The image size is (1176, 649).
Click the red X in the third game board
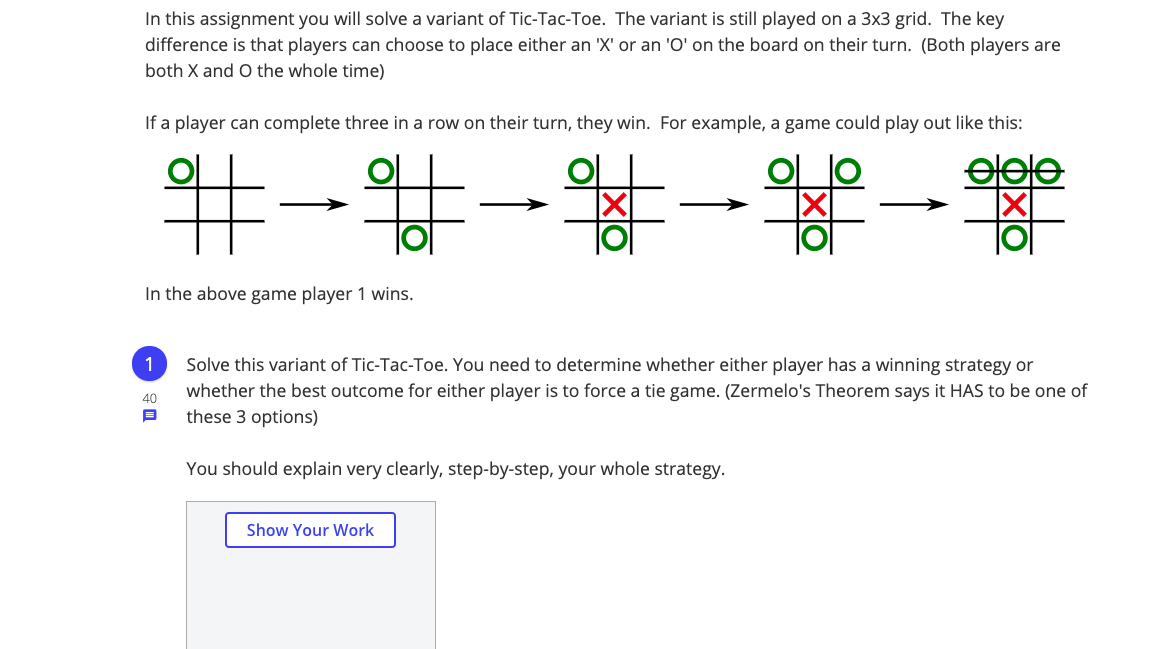click(614, 205)
